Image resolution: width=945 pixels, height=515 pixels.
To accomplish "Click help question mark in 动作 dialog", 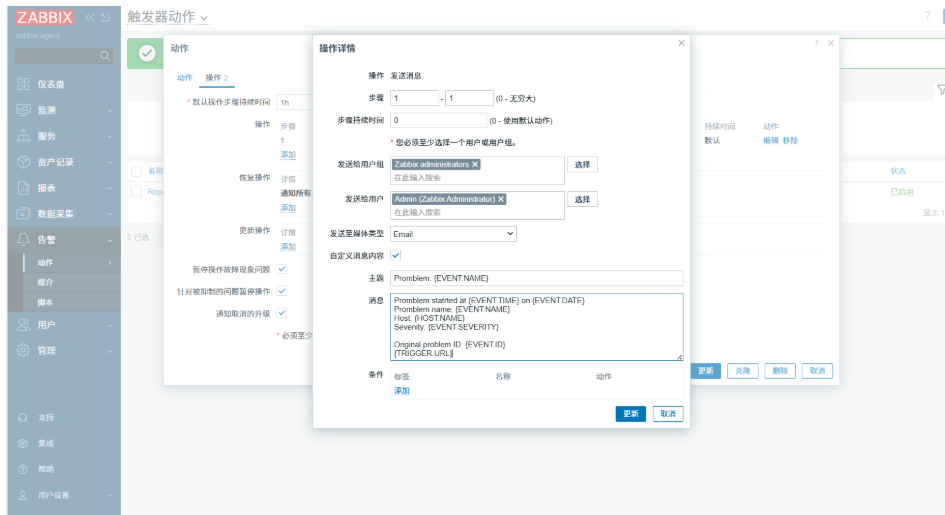I will [x=816, y=43].
